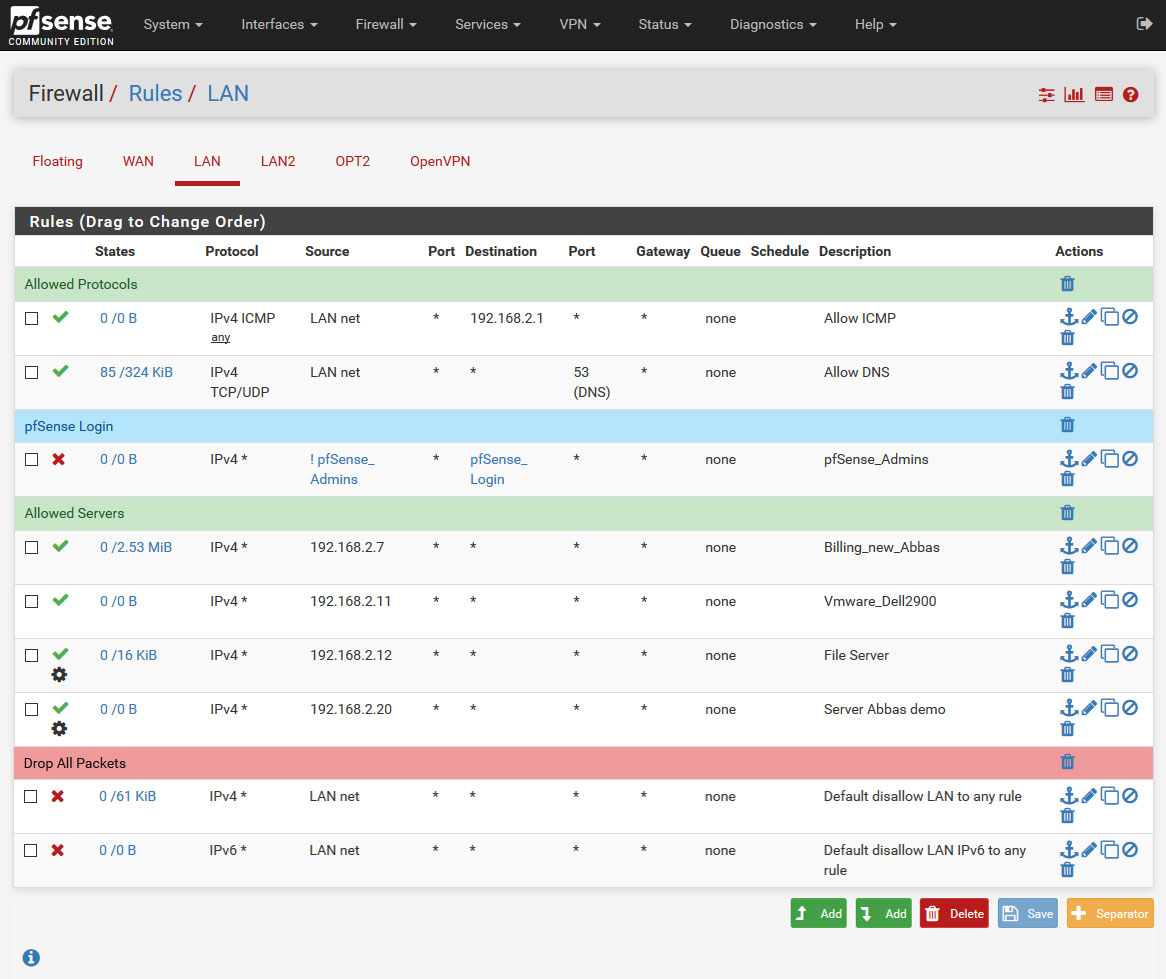Open pfSense_Login destination alias link

pyautogui.click(x=498, y=469)
